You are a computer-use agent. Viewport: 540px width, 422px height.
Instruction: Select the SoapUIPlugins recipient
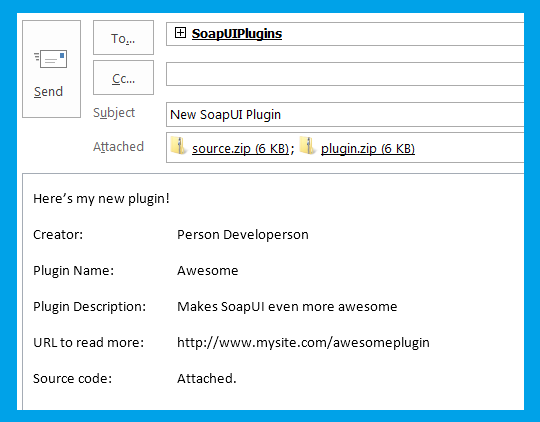237,34
